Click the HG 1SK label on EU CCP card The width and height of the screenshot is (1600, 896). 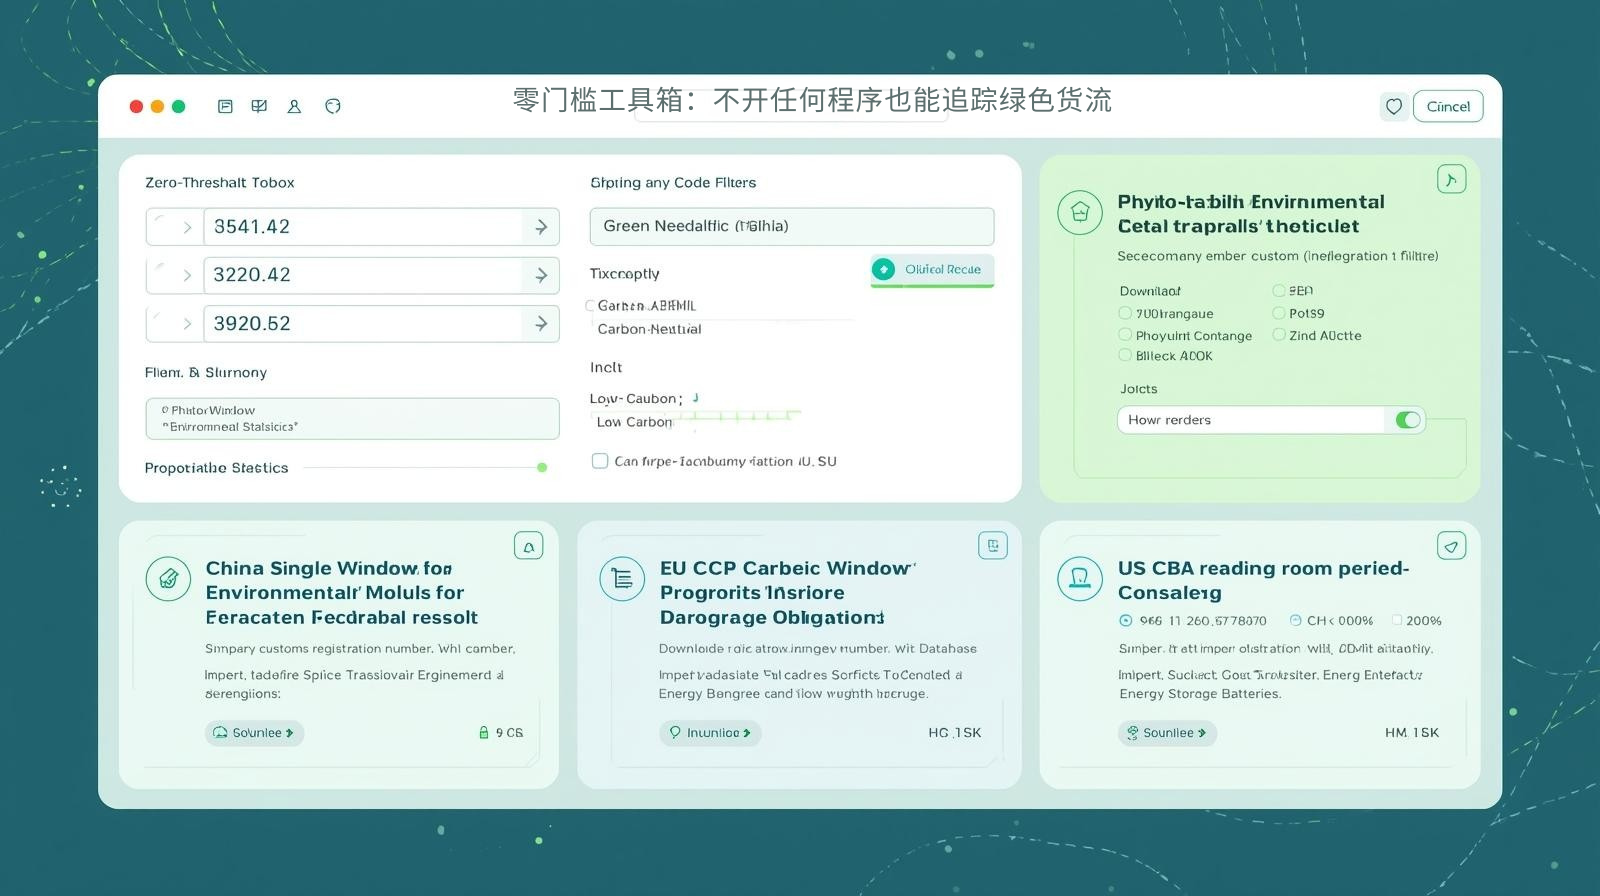954,733
